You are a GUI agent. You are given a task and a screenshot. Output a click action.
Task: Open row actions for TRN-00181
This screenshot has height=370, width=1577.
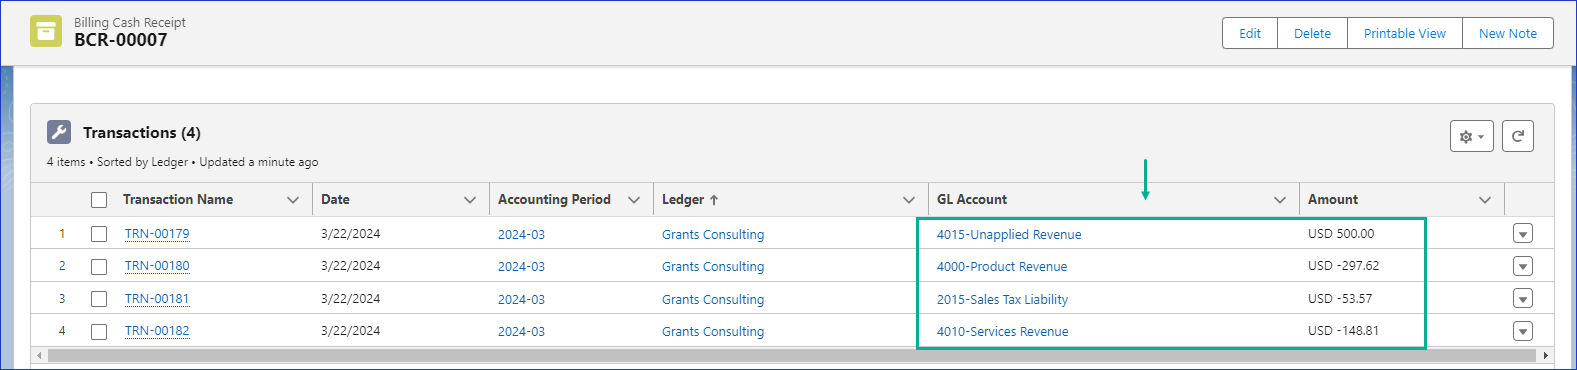pos(1523,299)
